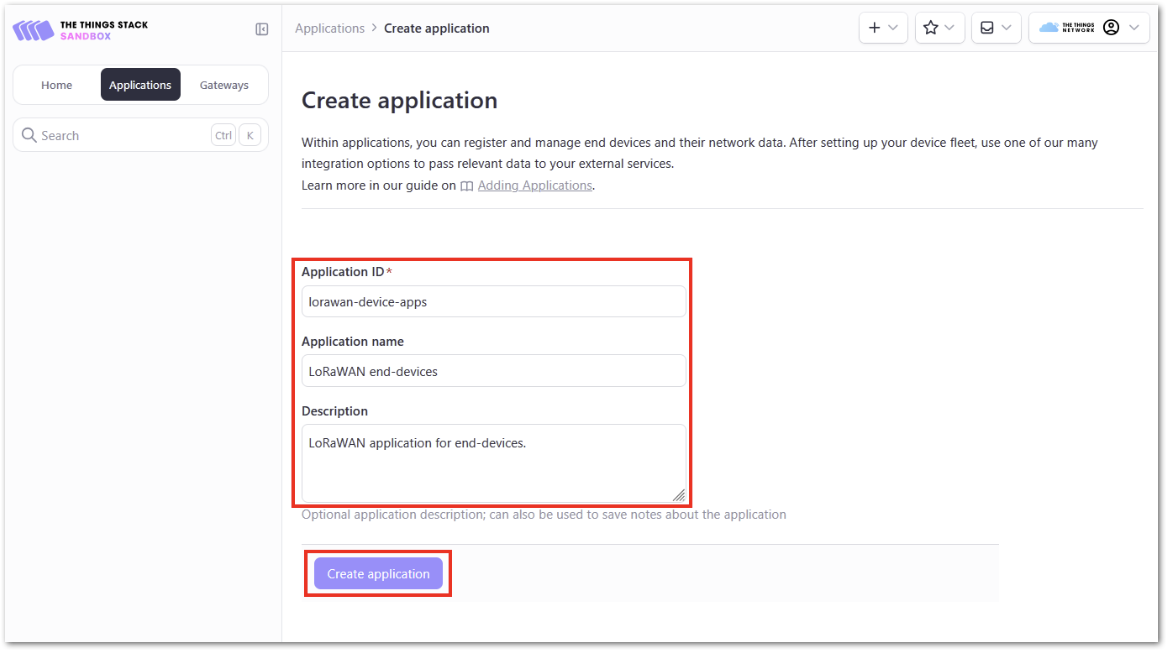The image size is (1167, 651).
Task: Click the Applications breadcrumb link
Action: click(330, 28)
